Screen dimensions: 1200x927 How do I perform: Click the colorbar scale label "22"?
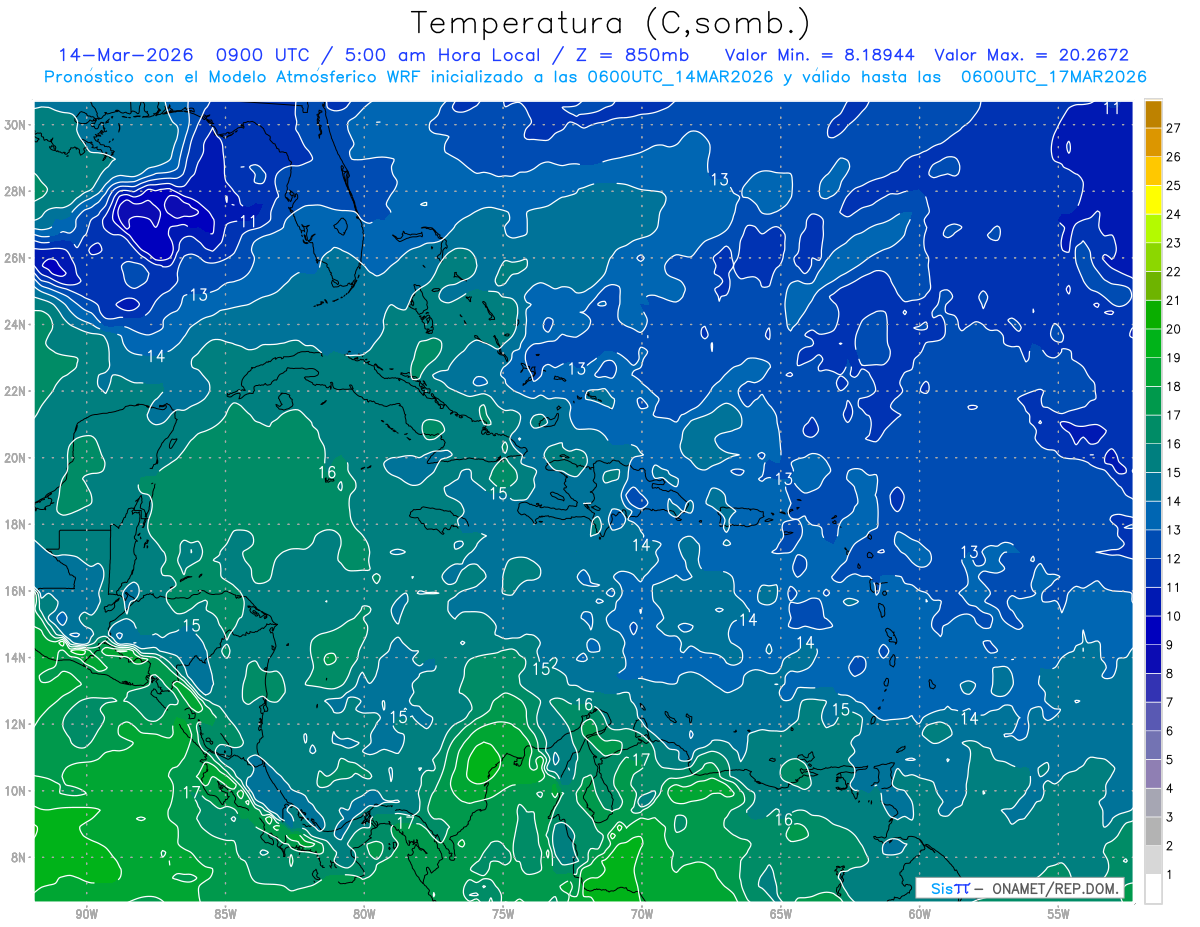(1174, 272)
